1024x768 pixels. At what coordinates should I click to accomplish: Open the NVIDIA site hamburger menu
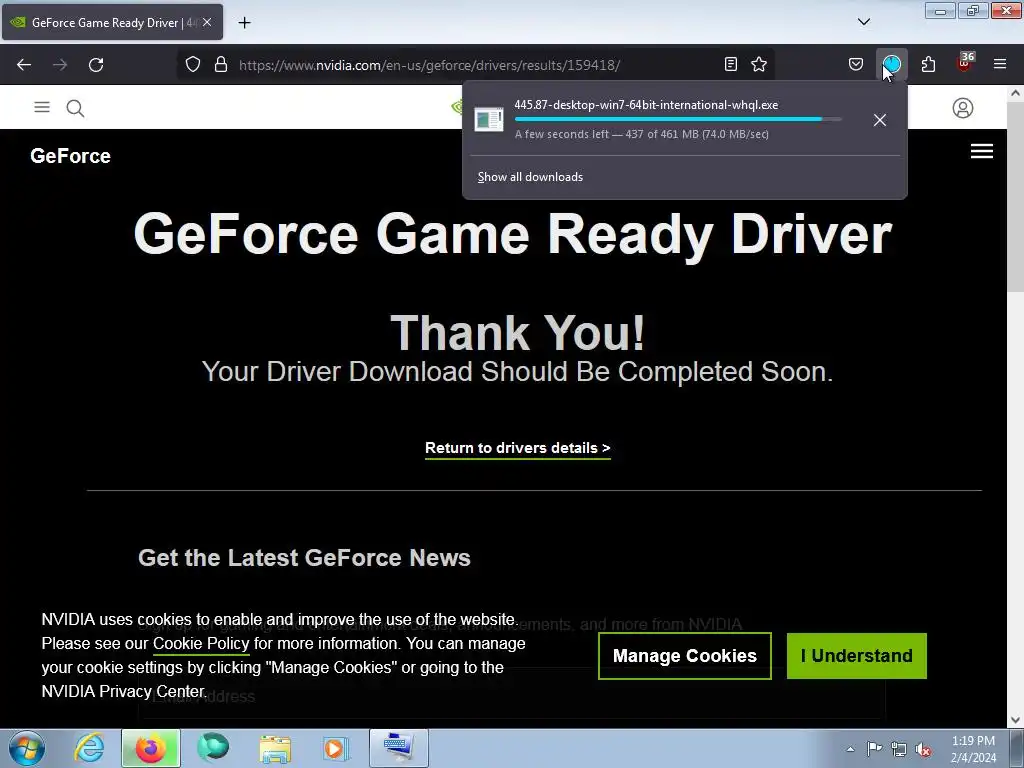[x=42, y=107]
